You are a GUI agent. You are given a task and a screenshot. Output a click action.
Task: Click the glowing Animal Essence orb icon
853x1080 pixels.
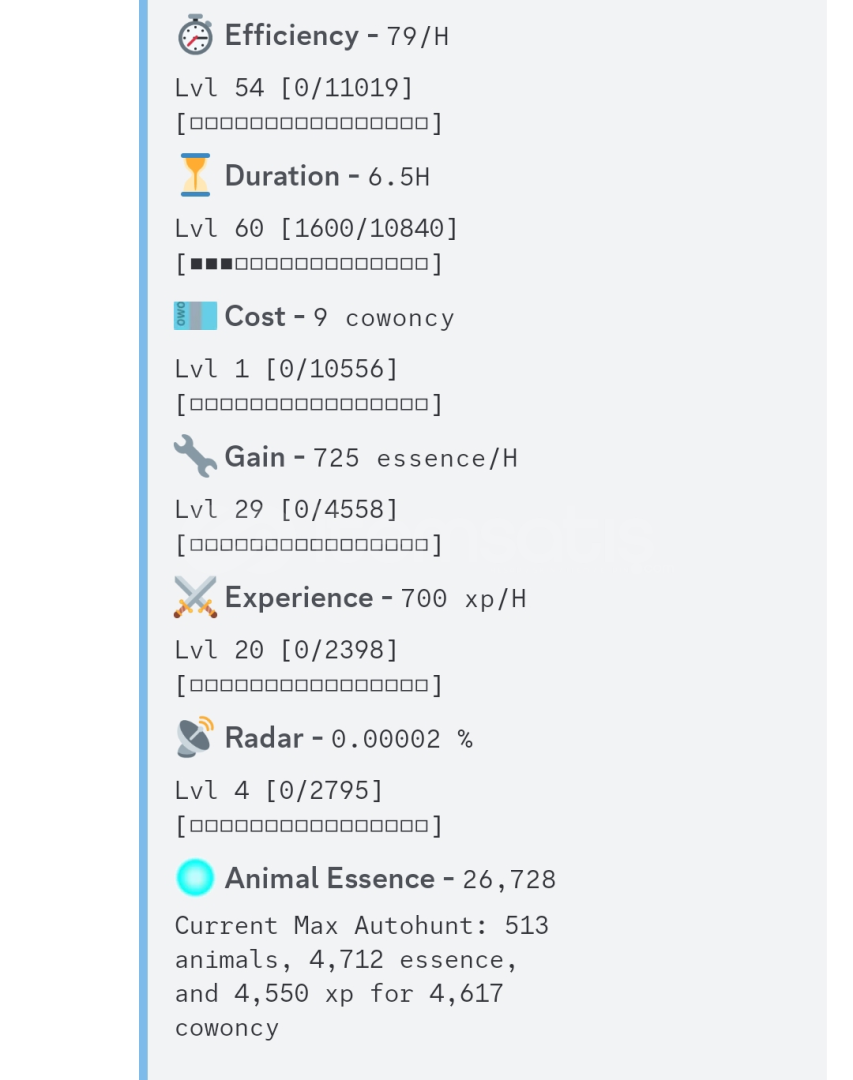(195, 878)
